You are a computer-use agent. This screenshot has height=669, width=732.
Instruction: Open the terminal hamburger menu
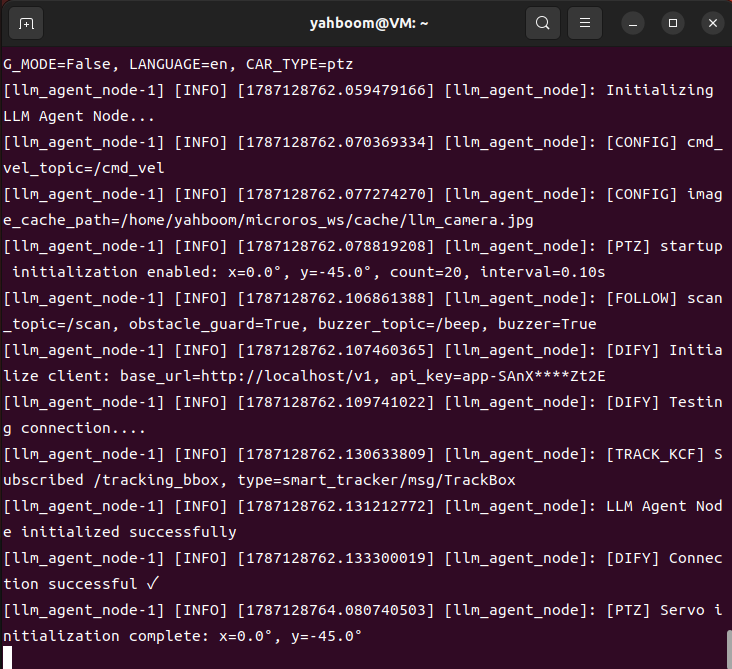(x=584, y=23)
